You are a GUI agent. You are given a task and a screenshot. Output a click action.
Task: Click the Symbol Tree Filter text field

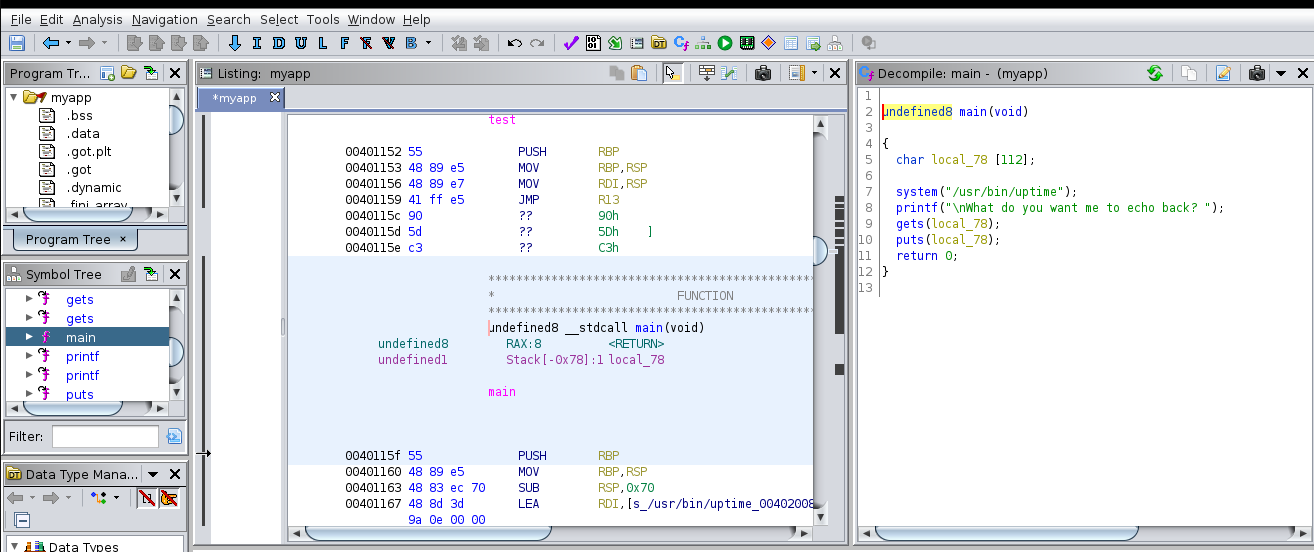[105, 436]
